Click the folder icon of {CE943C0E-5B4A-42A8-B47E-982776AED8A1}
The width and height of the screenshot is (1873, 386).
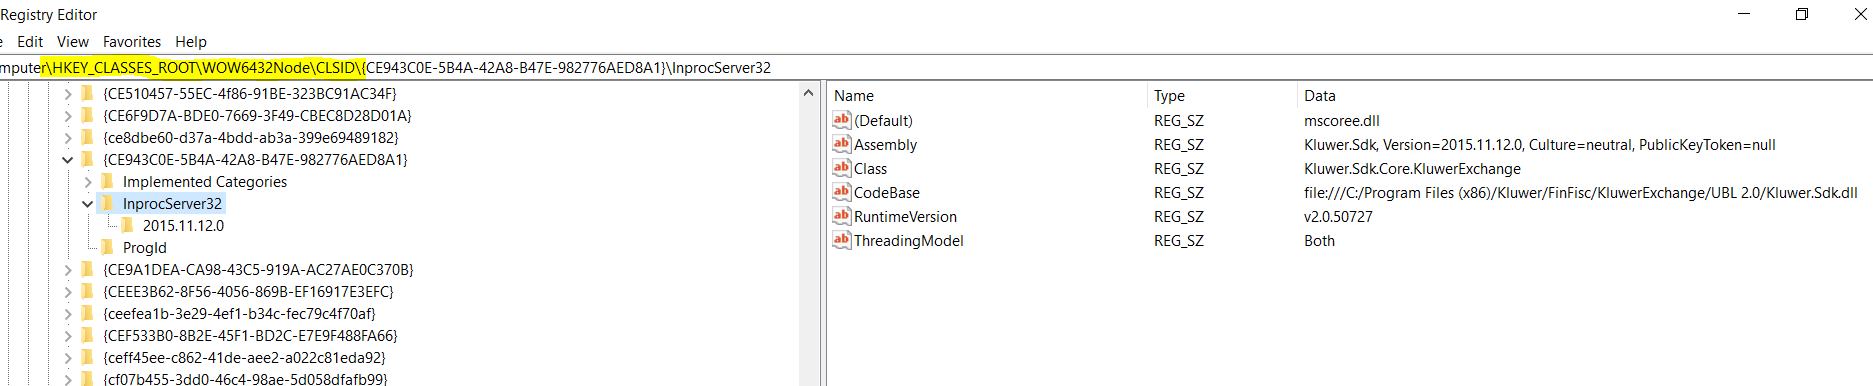coord(87,160)
